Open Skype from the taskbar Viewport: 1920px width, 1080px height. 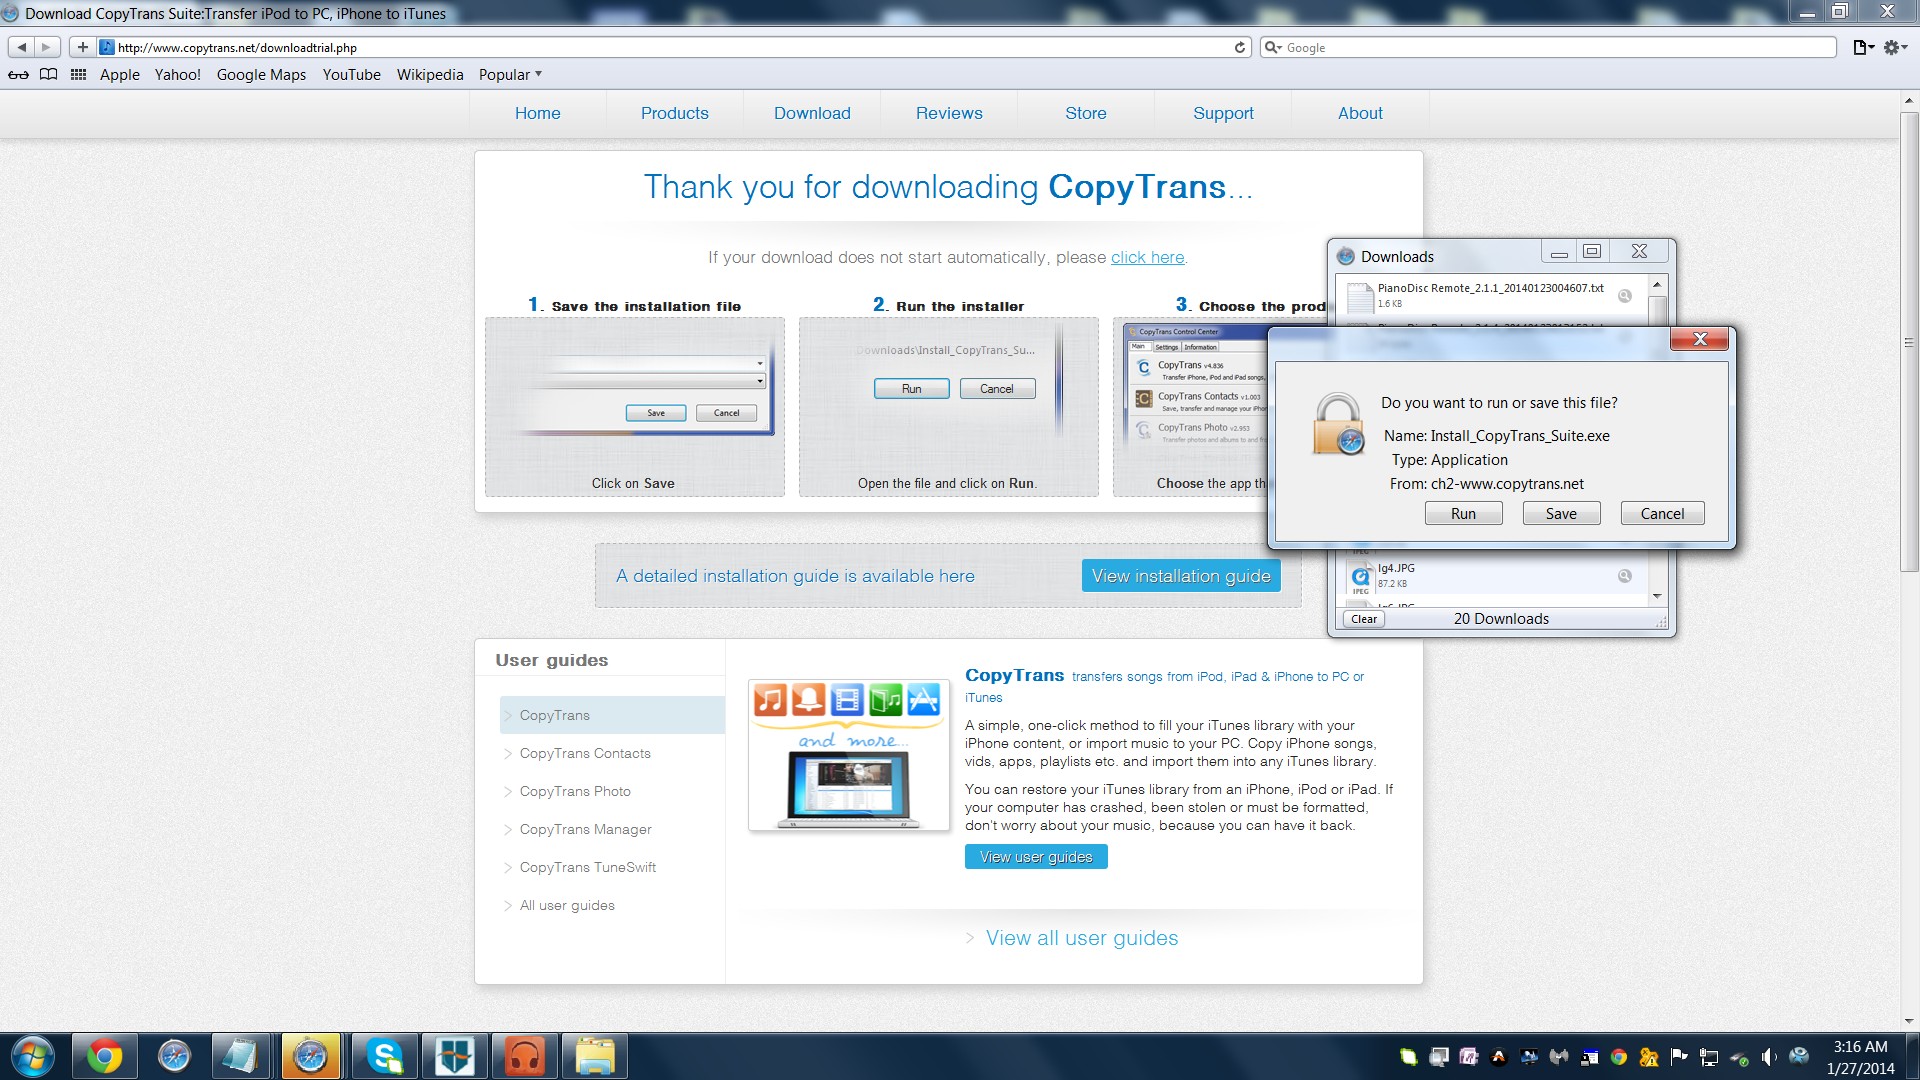coord(384,1056)
